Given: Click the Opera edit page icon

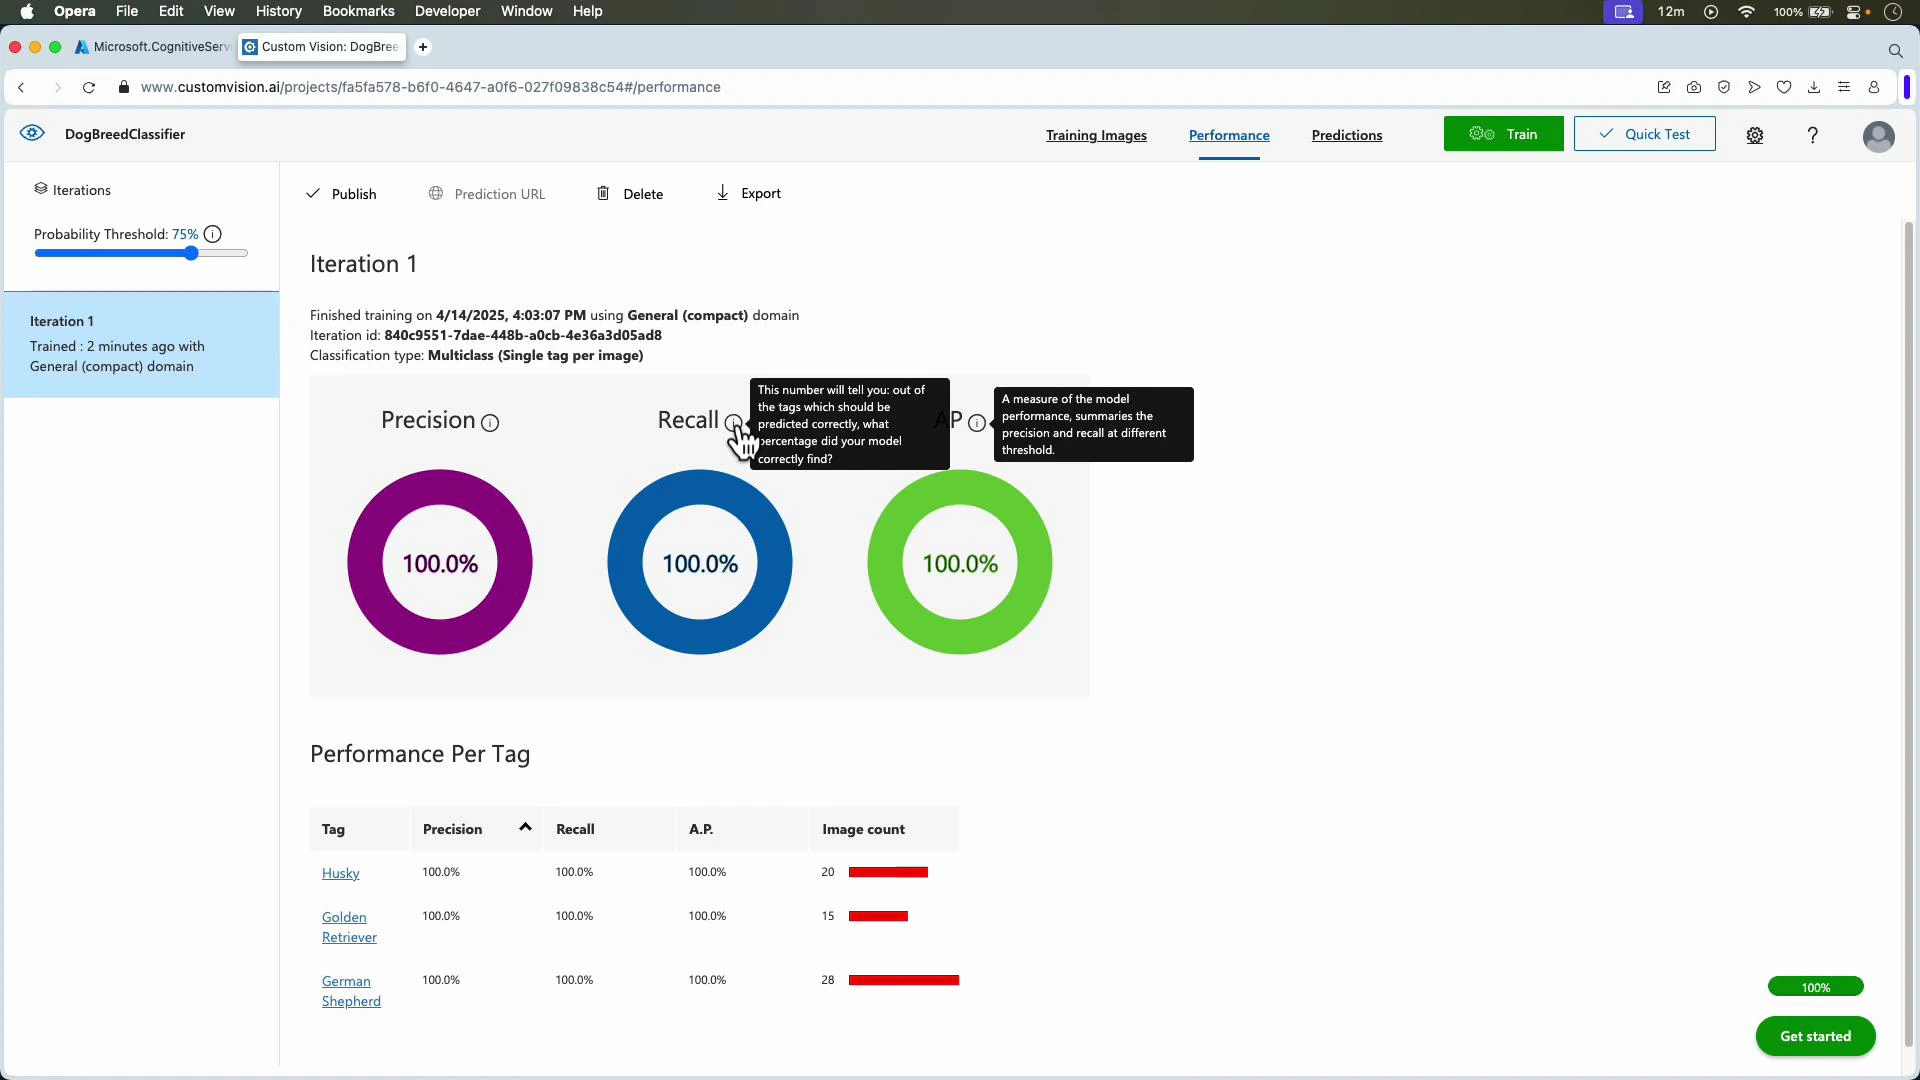Looking at the screenshot, I should point(1664,87).
